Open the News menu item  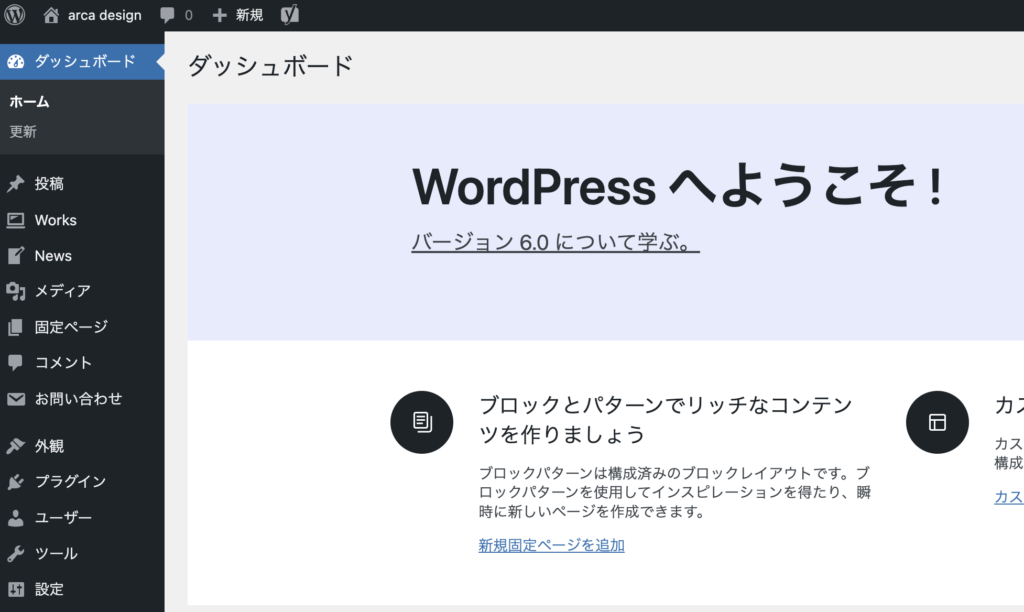[53, 256]
